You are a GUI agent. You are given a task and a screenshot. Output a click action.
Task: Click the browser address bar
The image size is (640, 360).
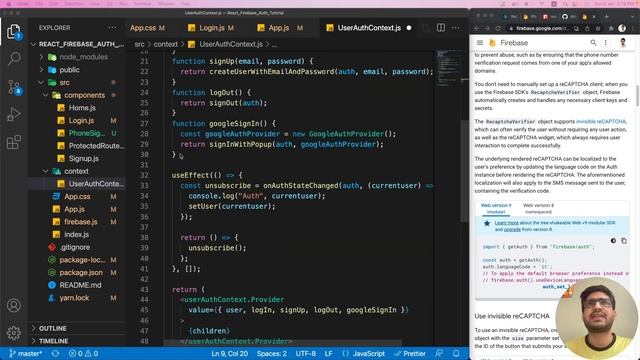(x=540, y=28)
